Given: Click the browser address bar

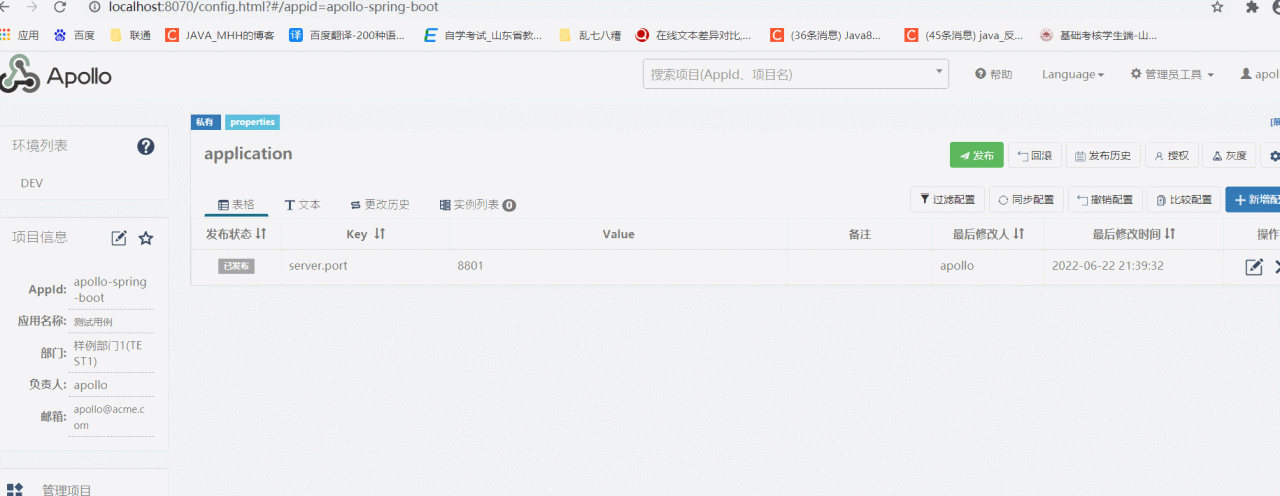Looking at the screenshot, I should (640, 7).
